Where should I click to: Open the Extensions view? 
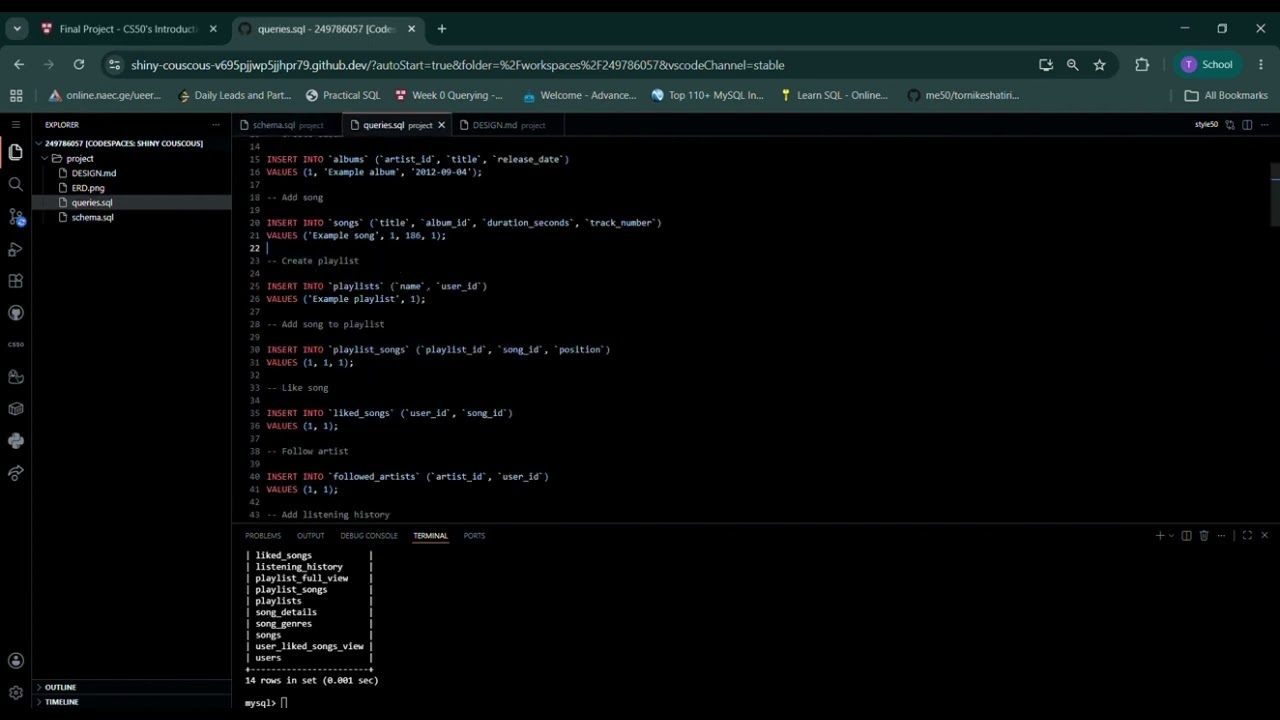click(15, 281)
